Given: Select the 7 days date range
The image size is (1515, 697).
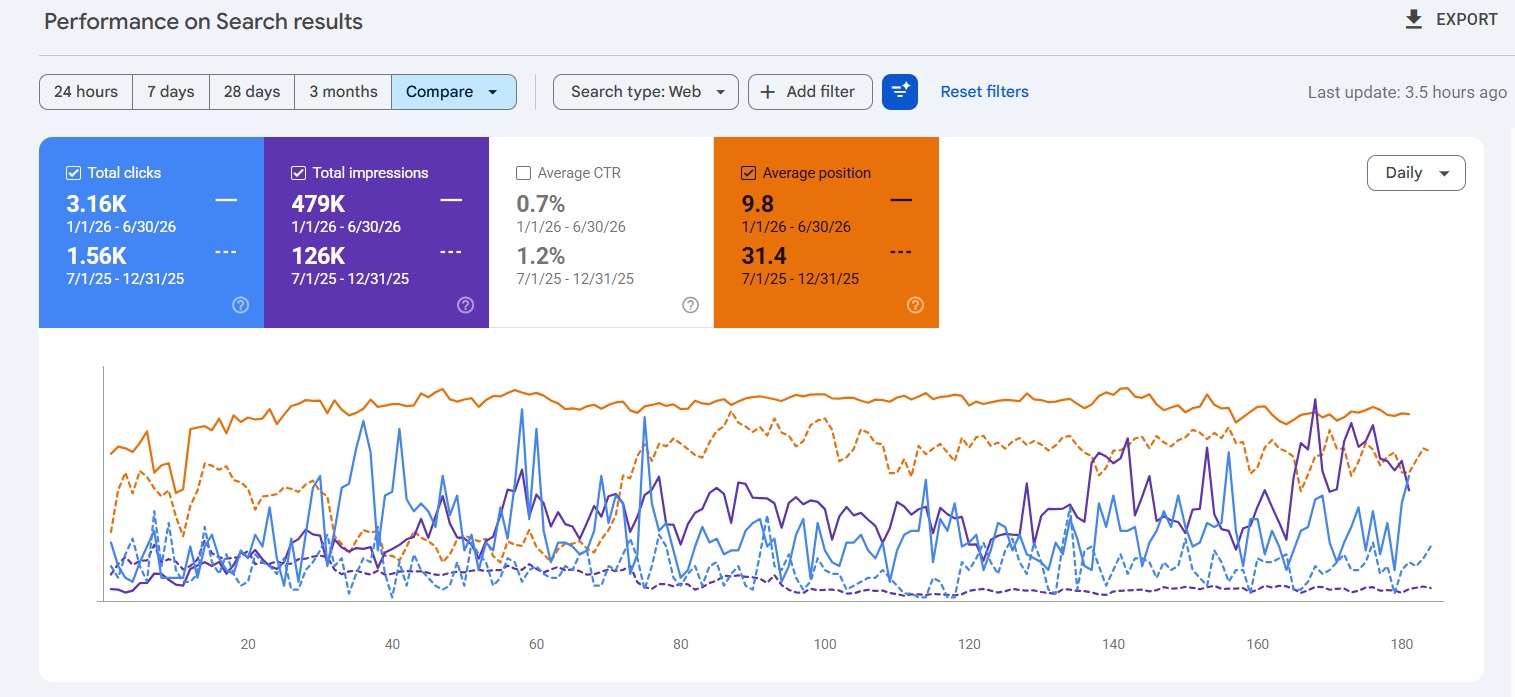Looking at the screenshot, I should pyautogui.click(x=171, y=91).
